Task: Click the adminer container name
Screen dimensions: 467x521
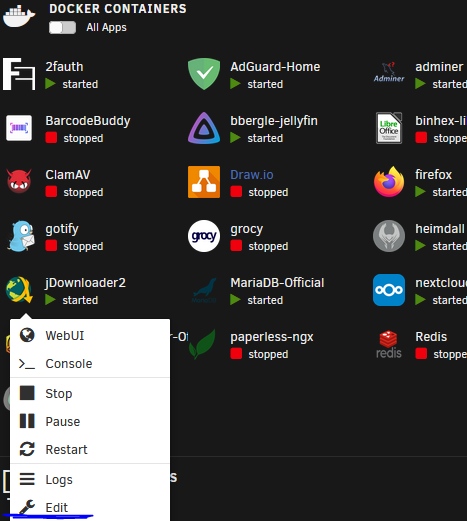Action: tap(439, 67)
